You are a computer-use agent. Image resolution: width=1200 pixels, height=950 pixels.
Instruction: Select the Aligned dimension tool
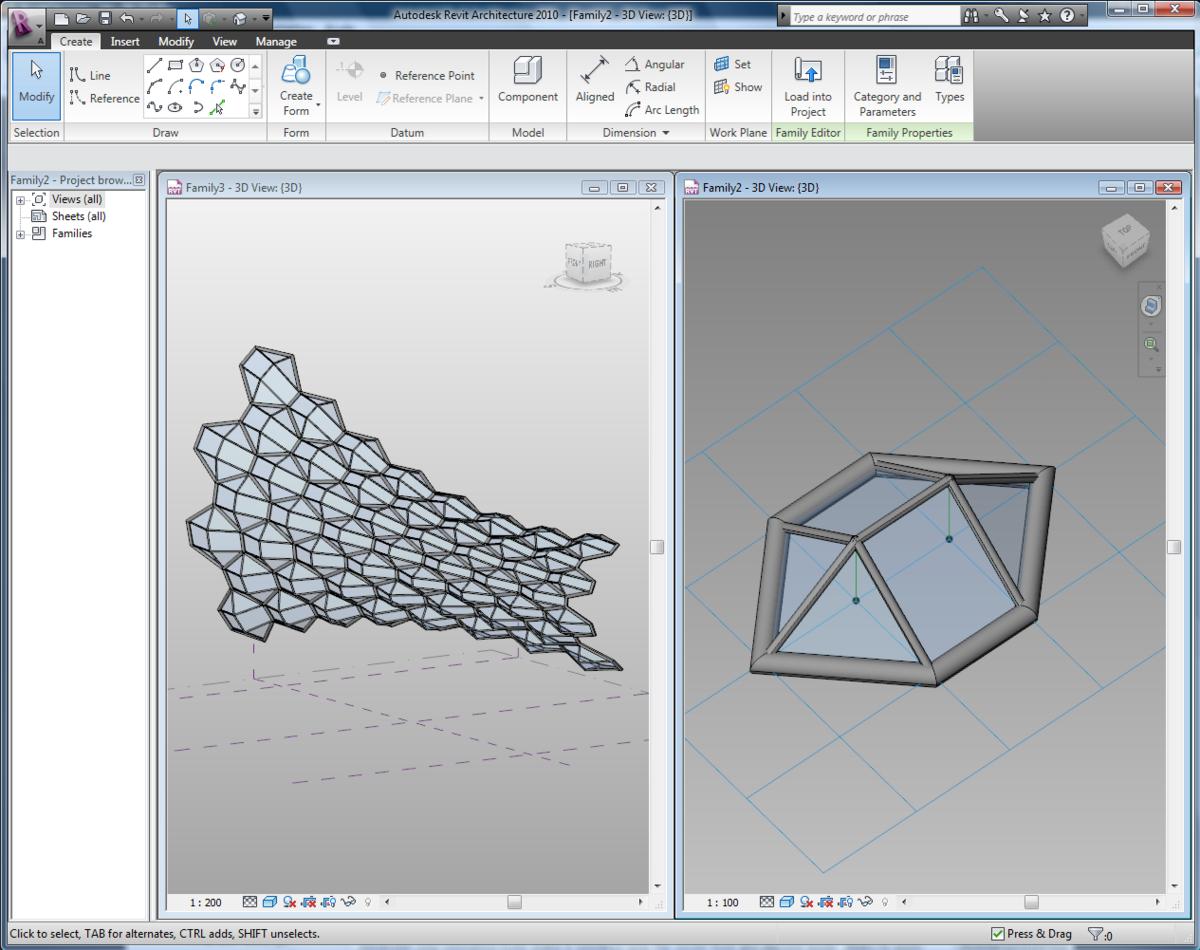pos(595,81)
